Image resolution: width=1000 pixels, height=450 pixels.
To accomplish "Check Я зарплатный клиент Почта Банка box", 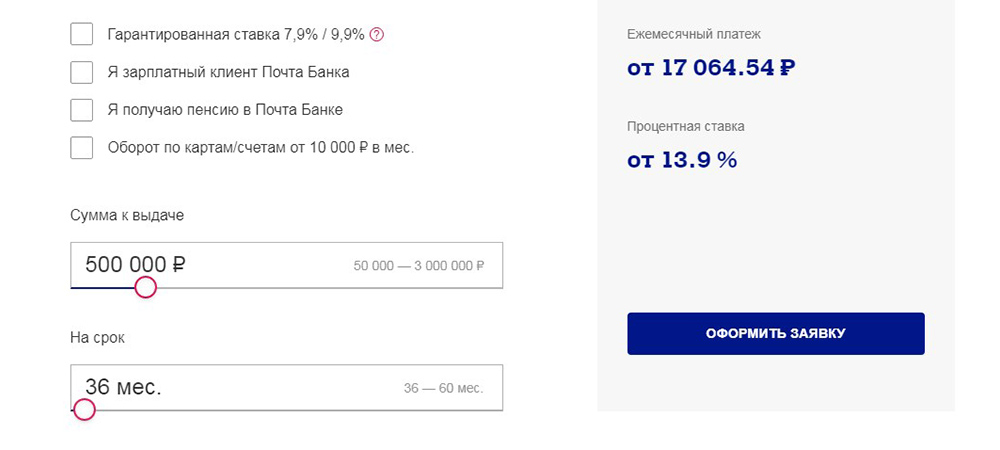I will click(82, 72).
